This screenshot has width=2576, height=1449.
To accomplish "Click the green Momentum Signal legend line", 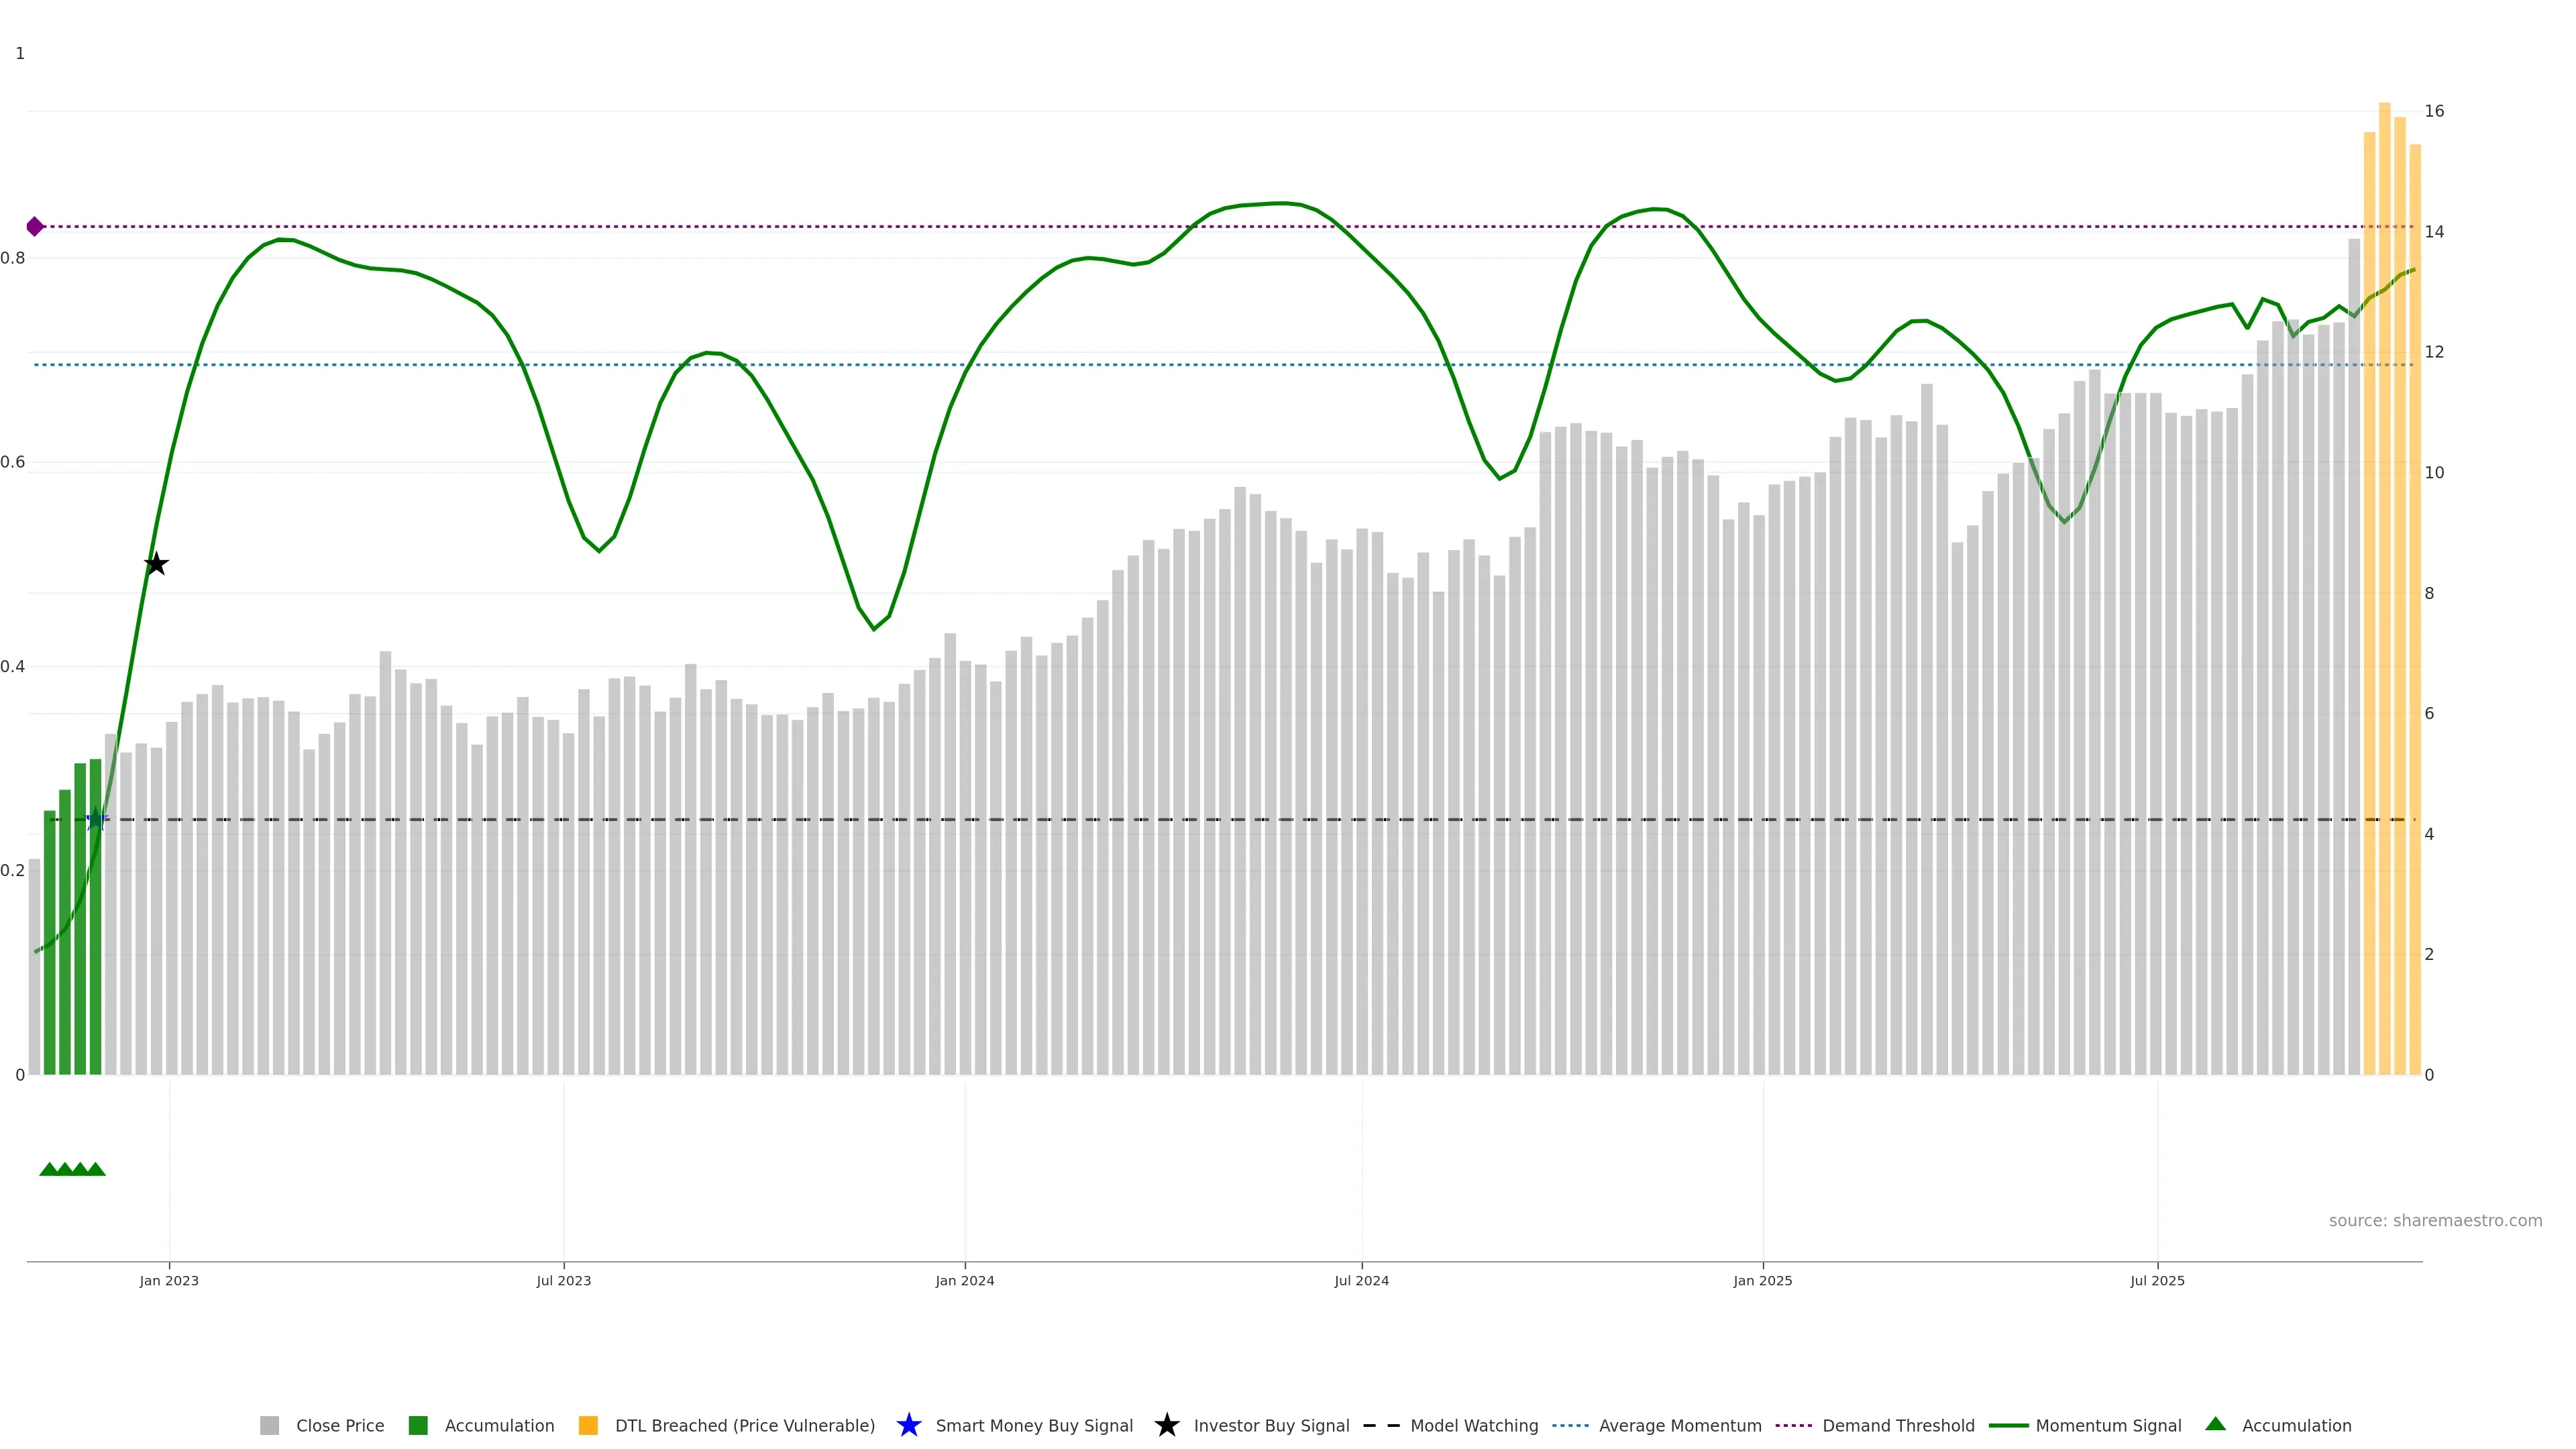I will click(x=2008, y=1425).
